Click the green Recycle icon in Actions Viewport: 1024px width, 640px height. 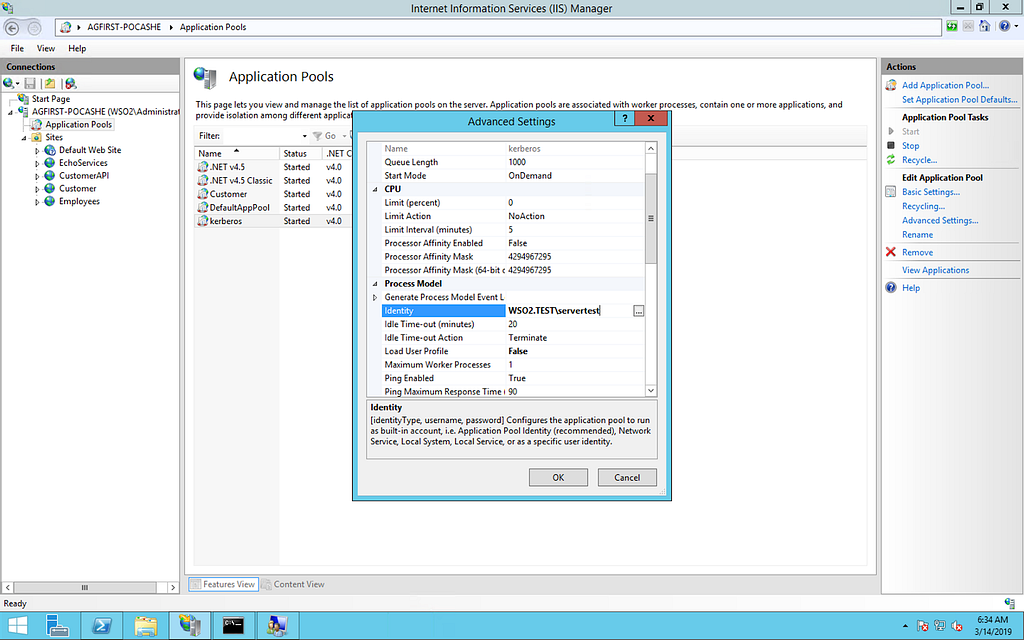coord(891,160)
